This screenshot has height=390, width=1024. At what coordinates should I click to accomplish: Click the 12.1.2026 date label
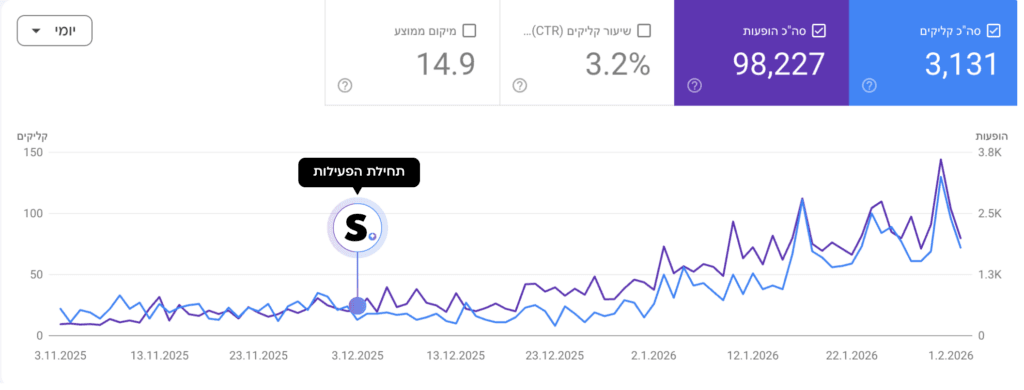coord(752,356)
